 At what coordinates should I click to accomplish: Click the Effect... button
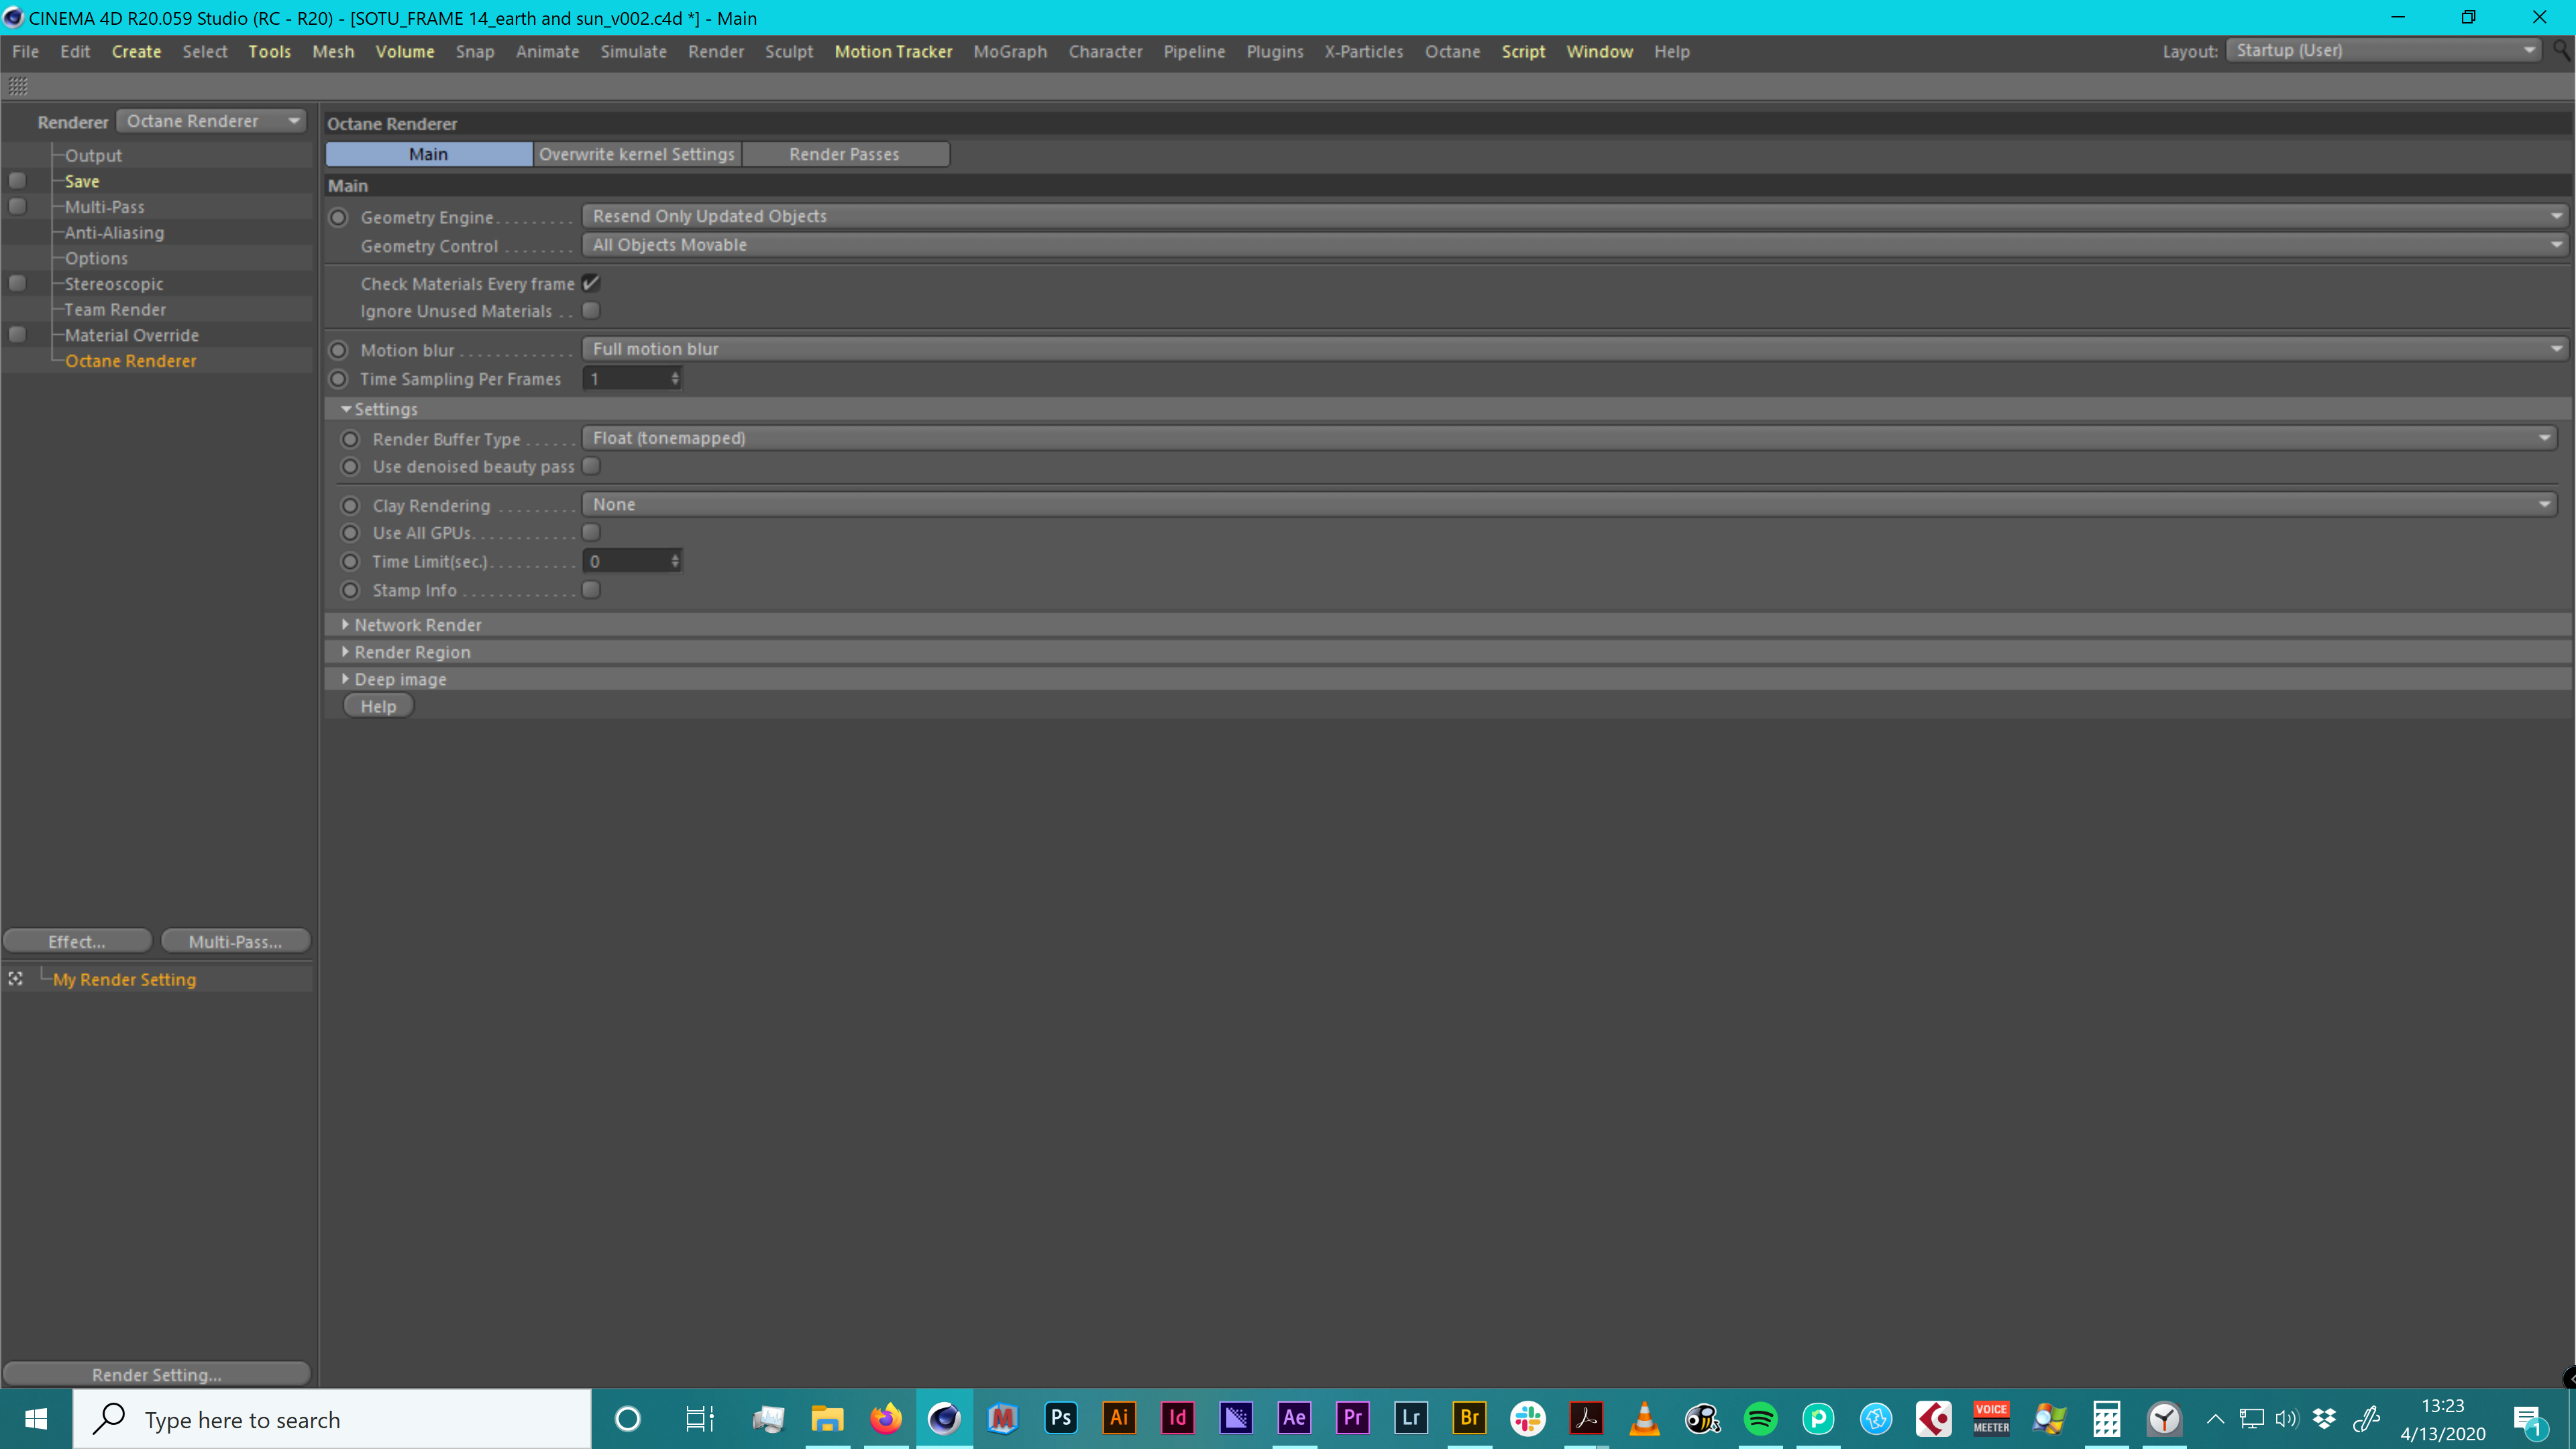[77, 941]
